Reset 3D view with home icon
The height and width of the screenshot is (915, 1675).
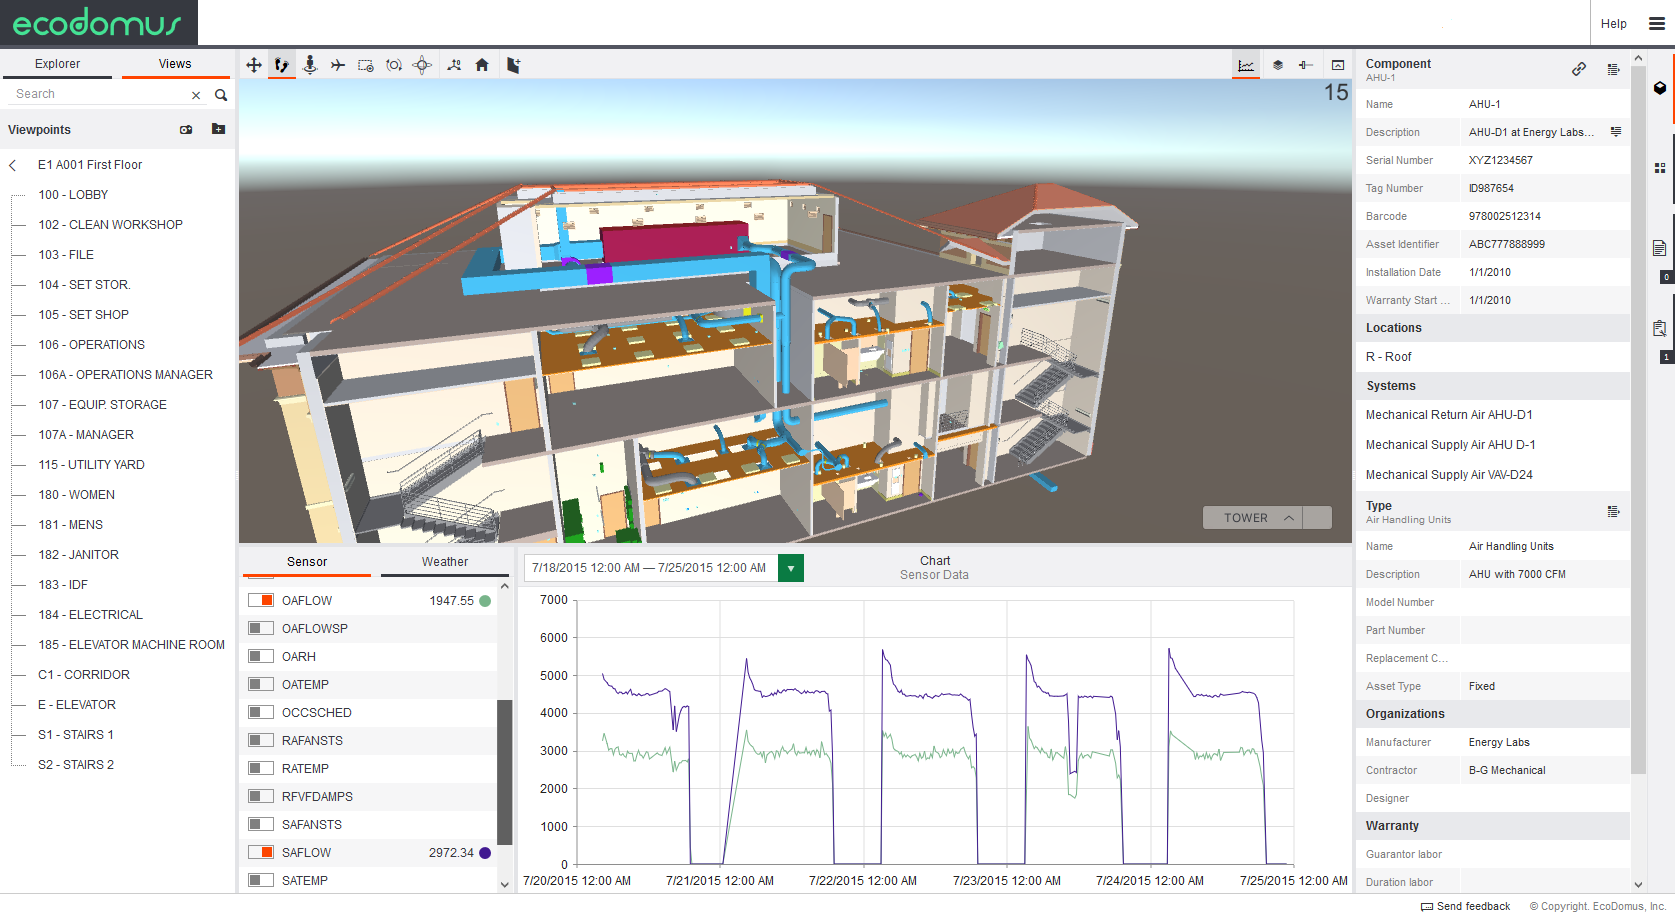[482, 65]
